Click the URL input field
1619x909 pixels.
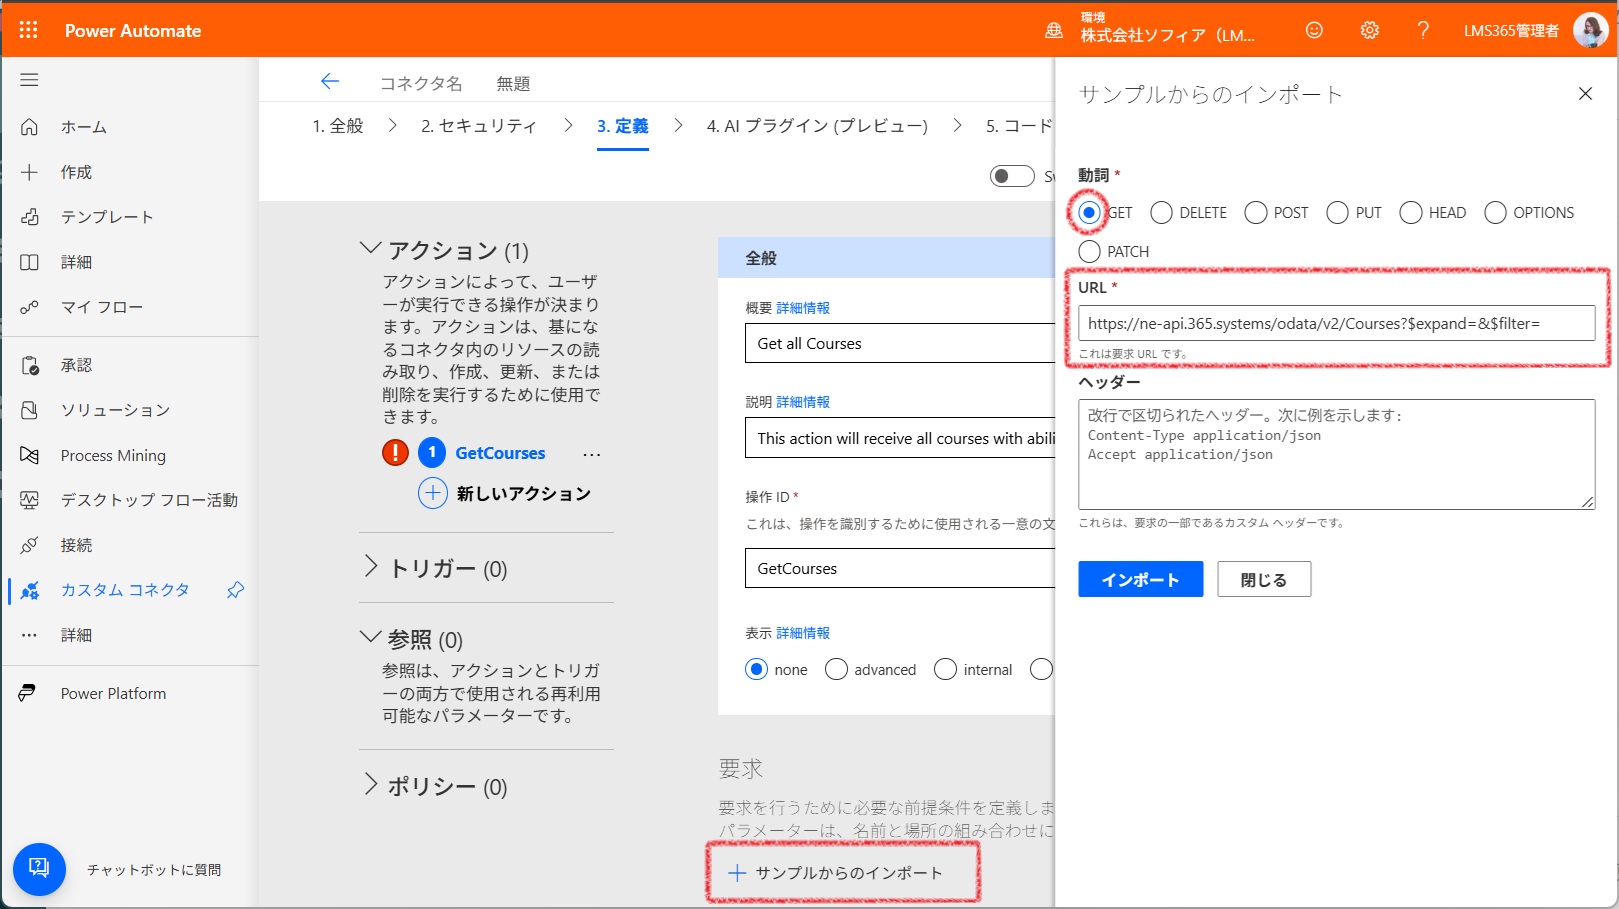tap(1336, 323)
